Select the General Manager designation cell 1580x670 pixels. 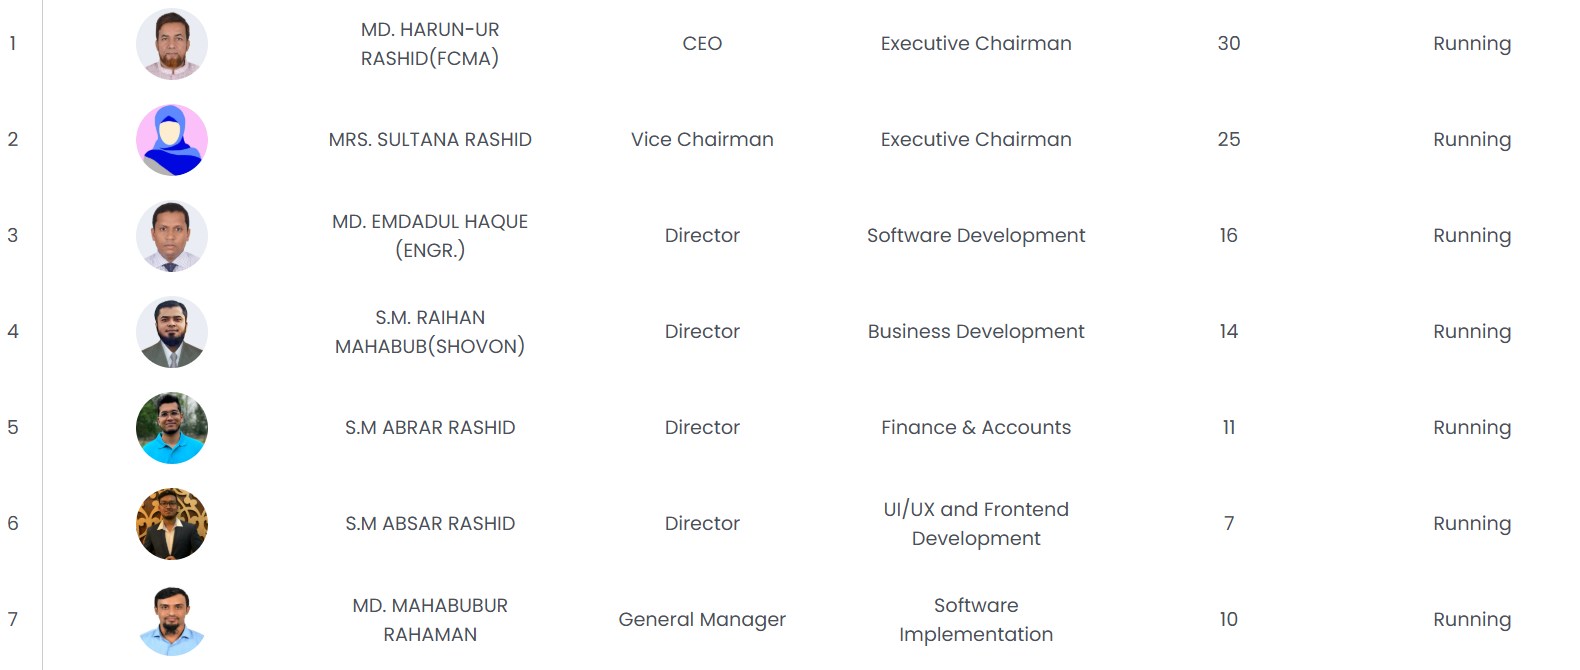[x=702, y=620]
